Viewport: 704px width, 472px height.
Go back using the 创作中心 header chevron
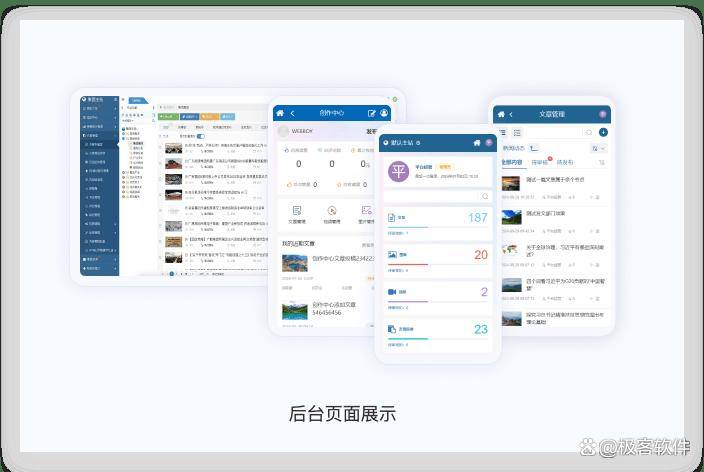pyautogui.click(x=292, y=113)
